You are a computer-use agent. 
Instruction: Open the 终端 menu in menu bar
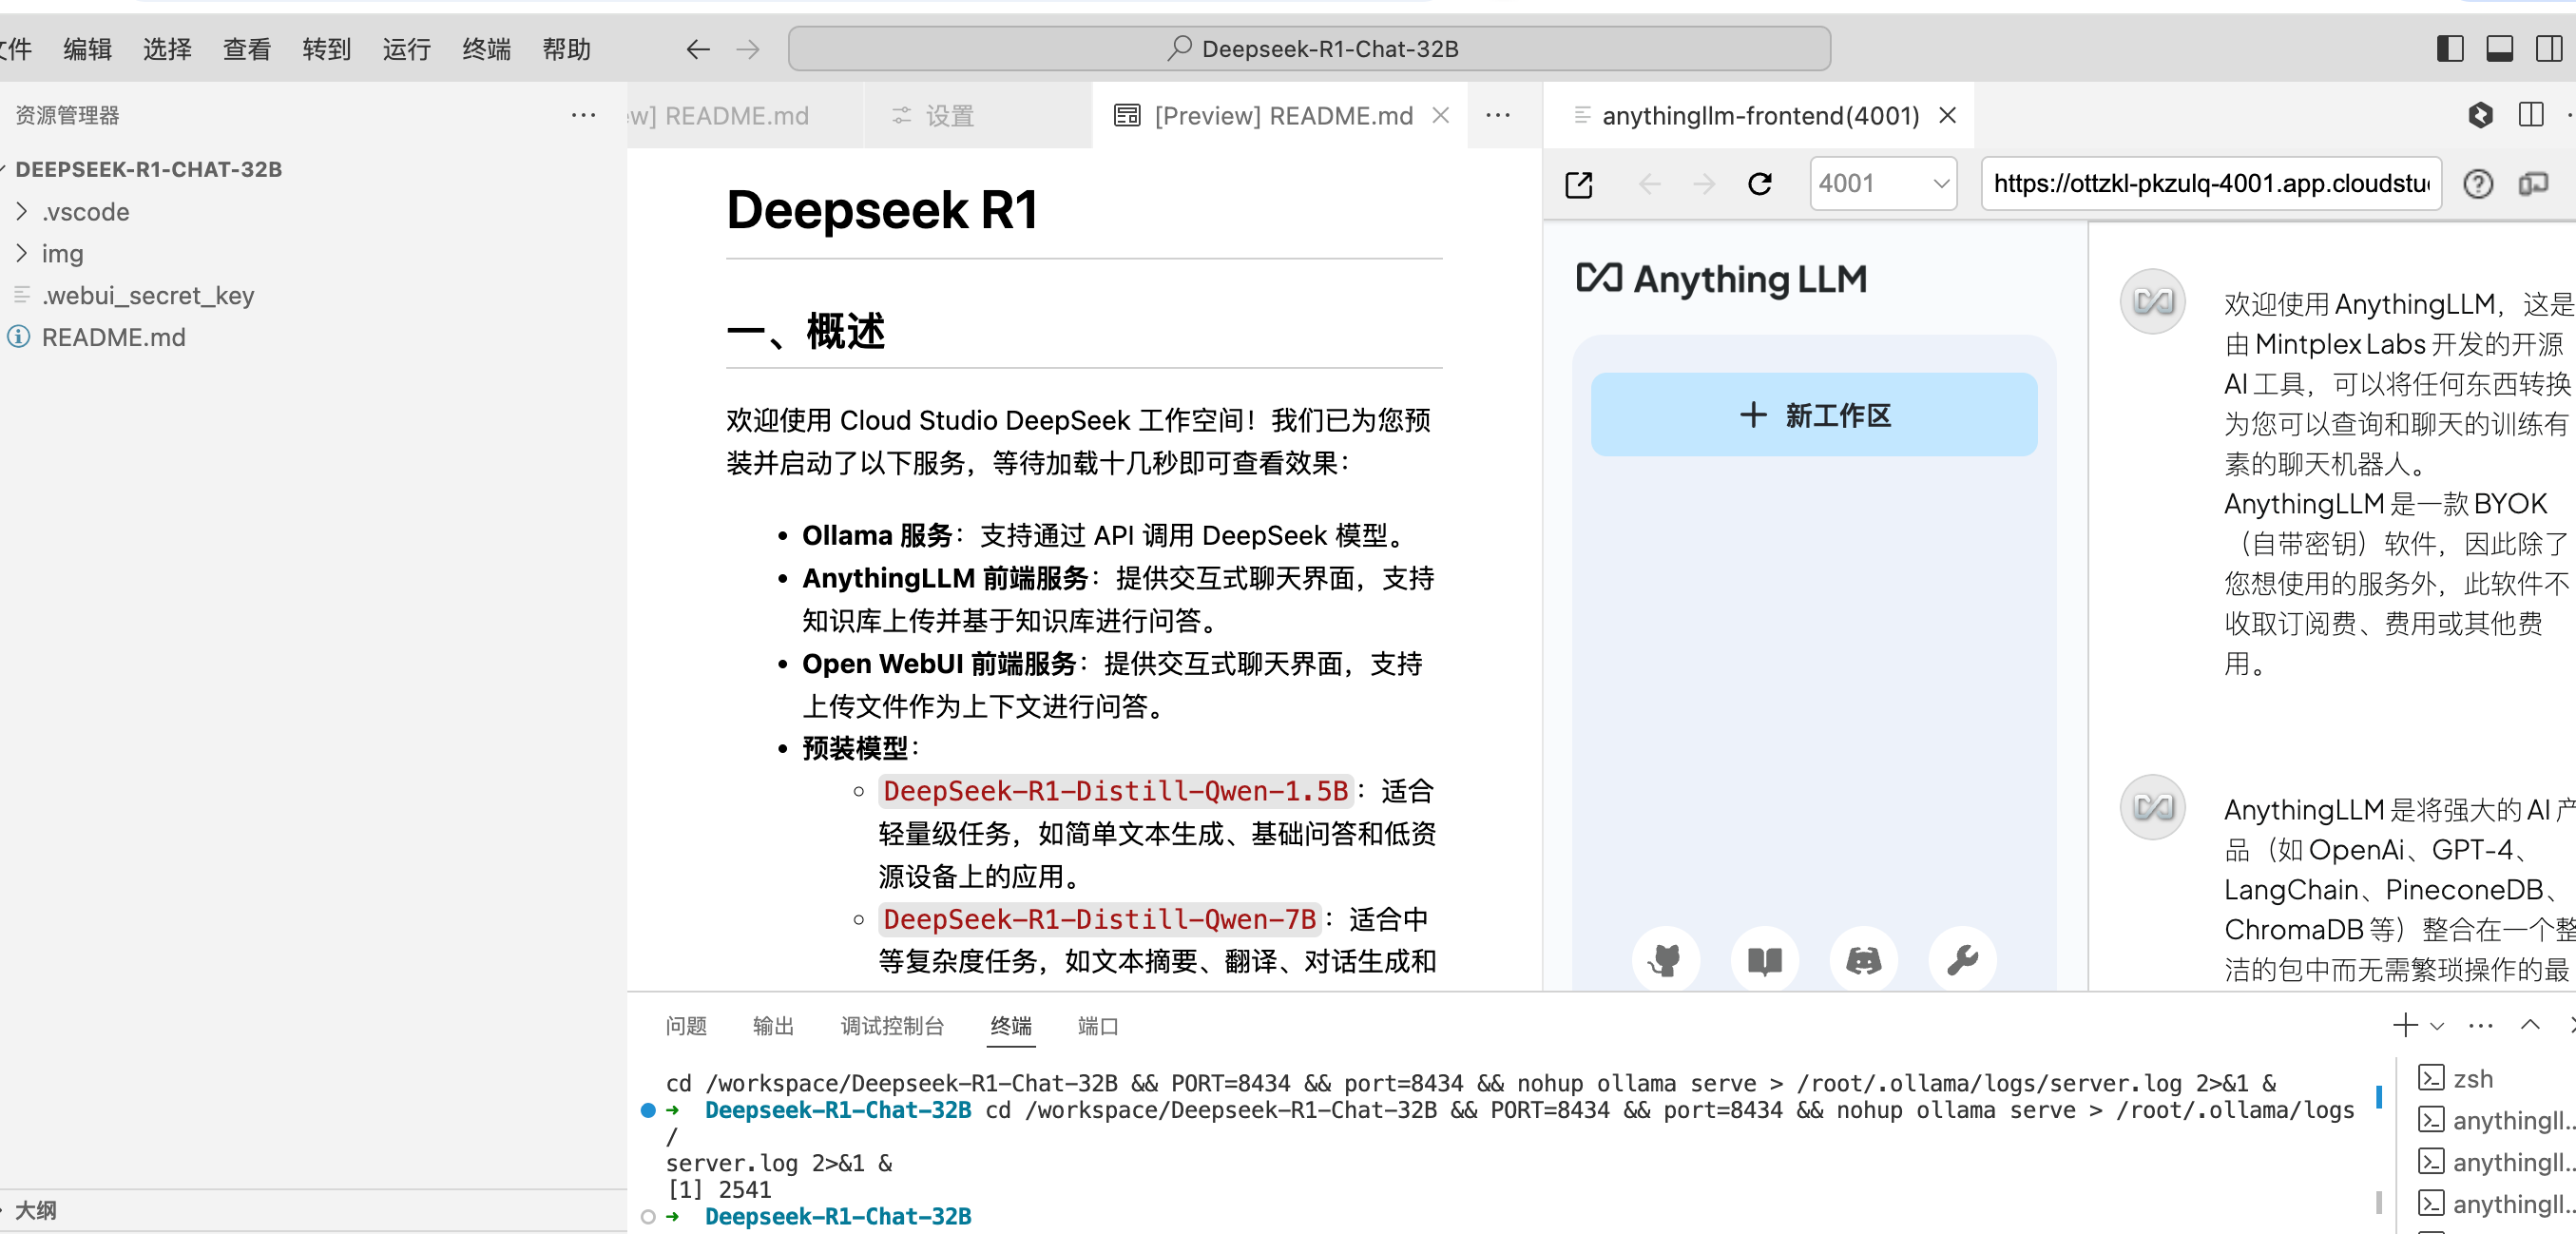pos(486,48)
